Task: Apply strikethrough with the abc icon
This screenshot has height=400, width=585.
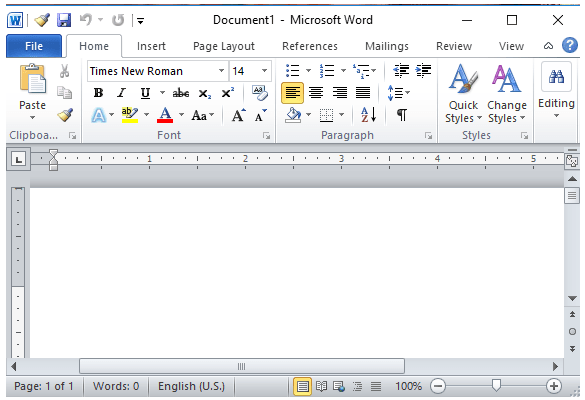Action: coord(181,93)
